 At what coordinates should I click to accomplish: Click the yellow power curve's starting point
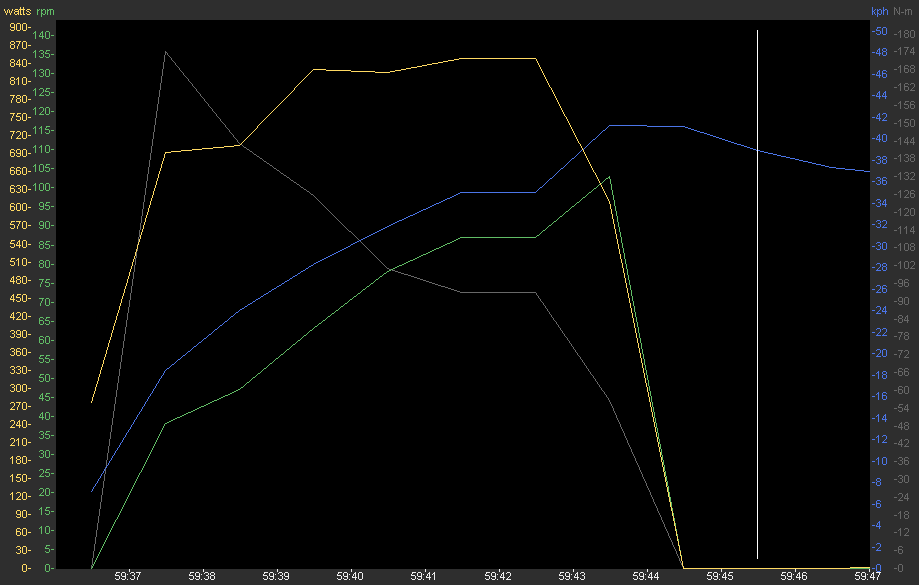tap(92, 403)
